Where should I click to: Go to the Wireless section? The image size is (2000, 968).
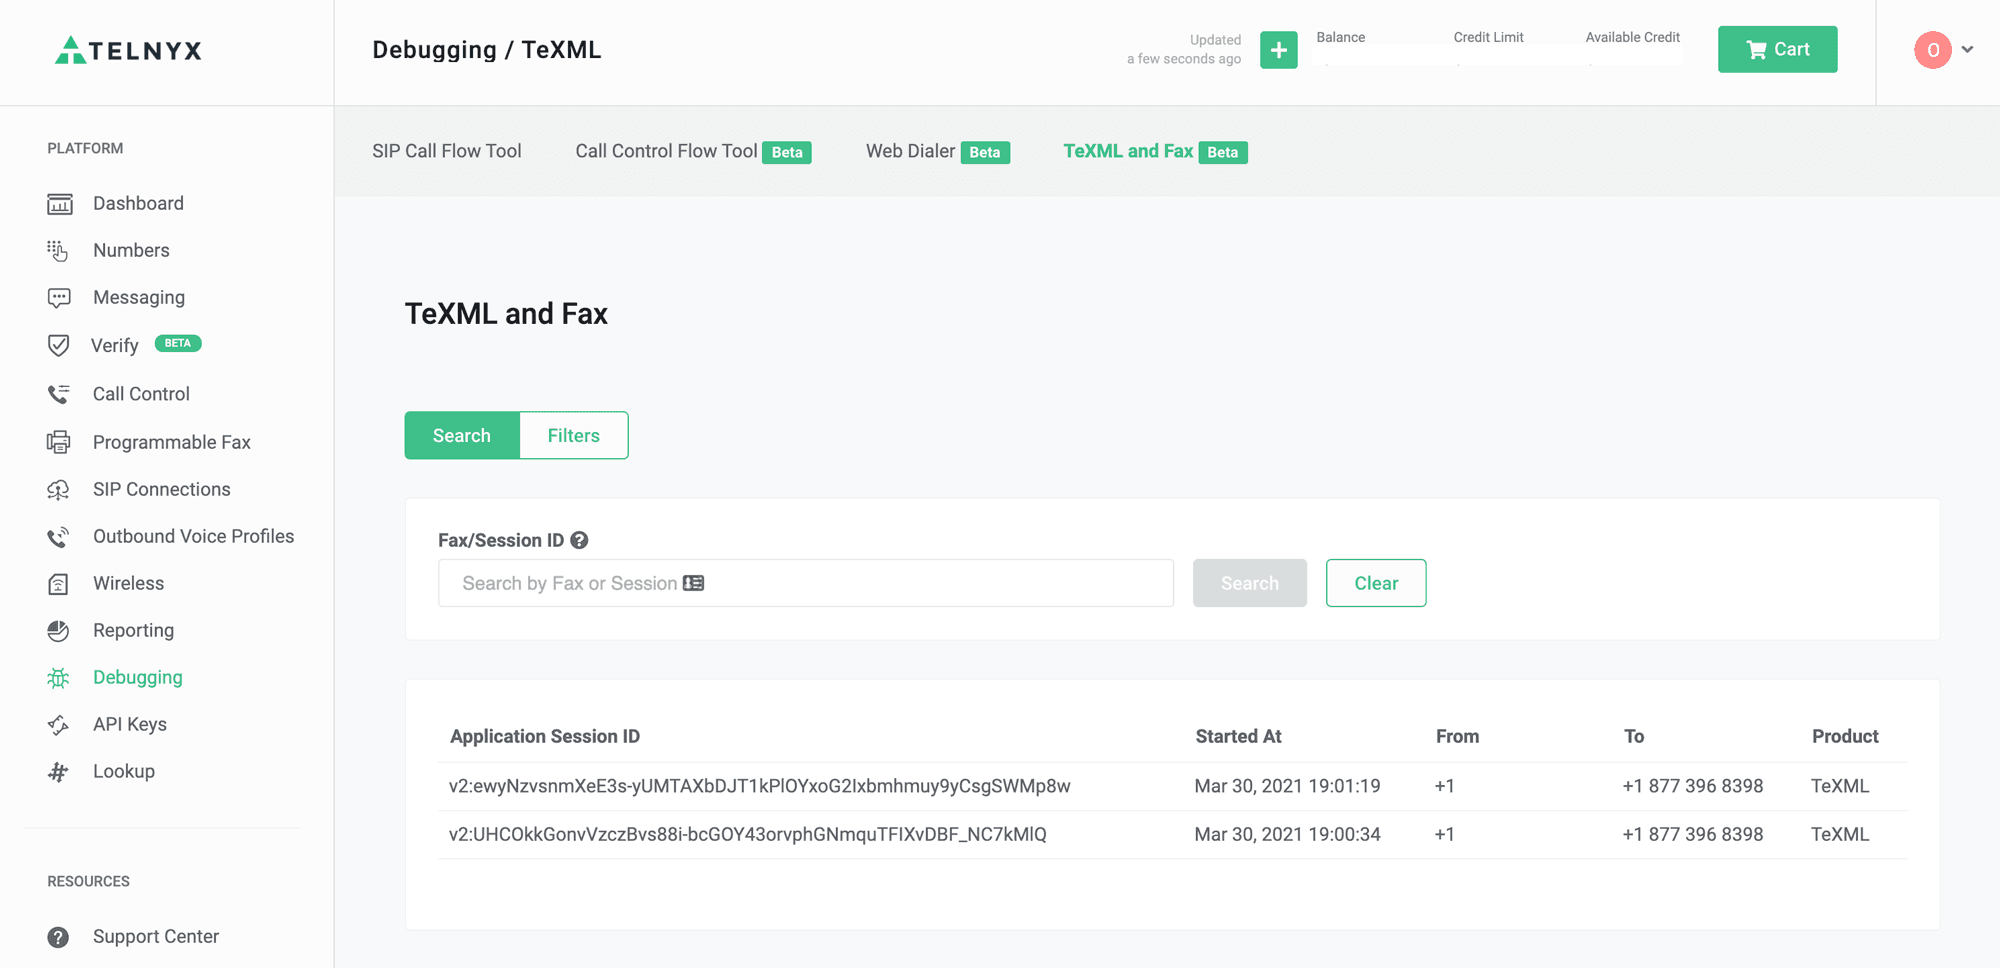pyautogui.click(x=128, y=584)
